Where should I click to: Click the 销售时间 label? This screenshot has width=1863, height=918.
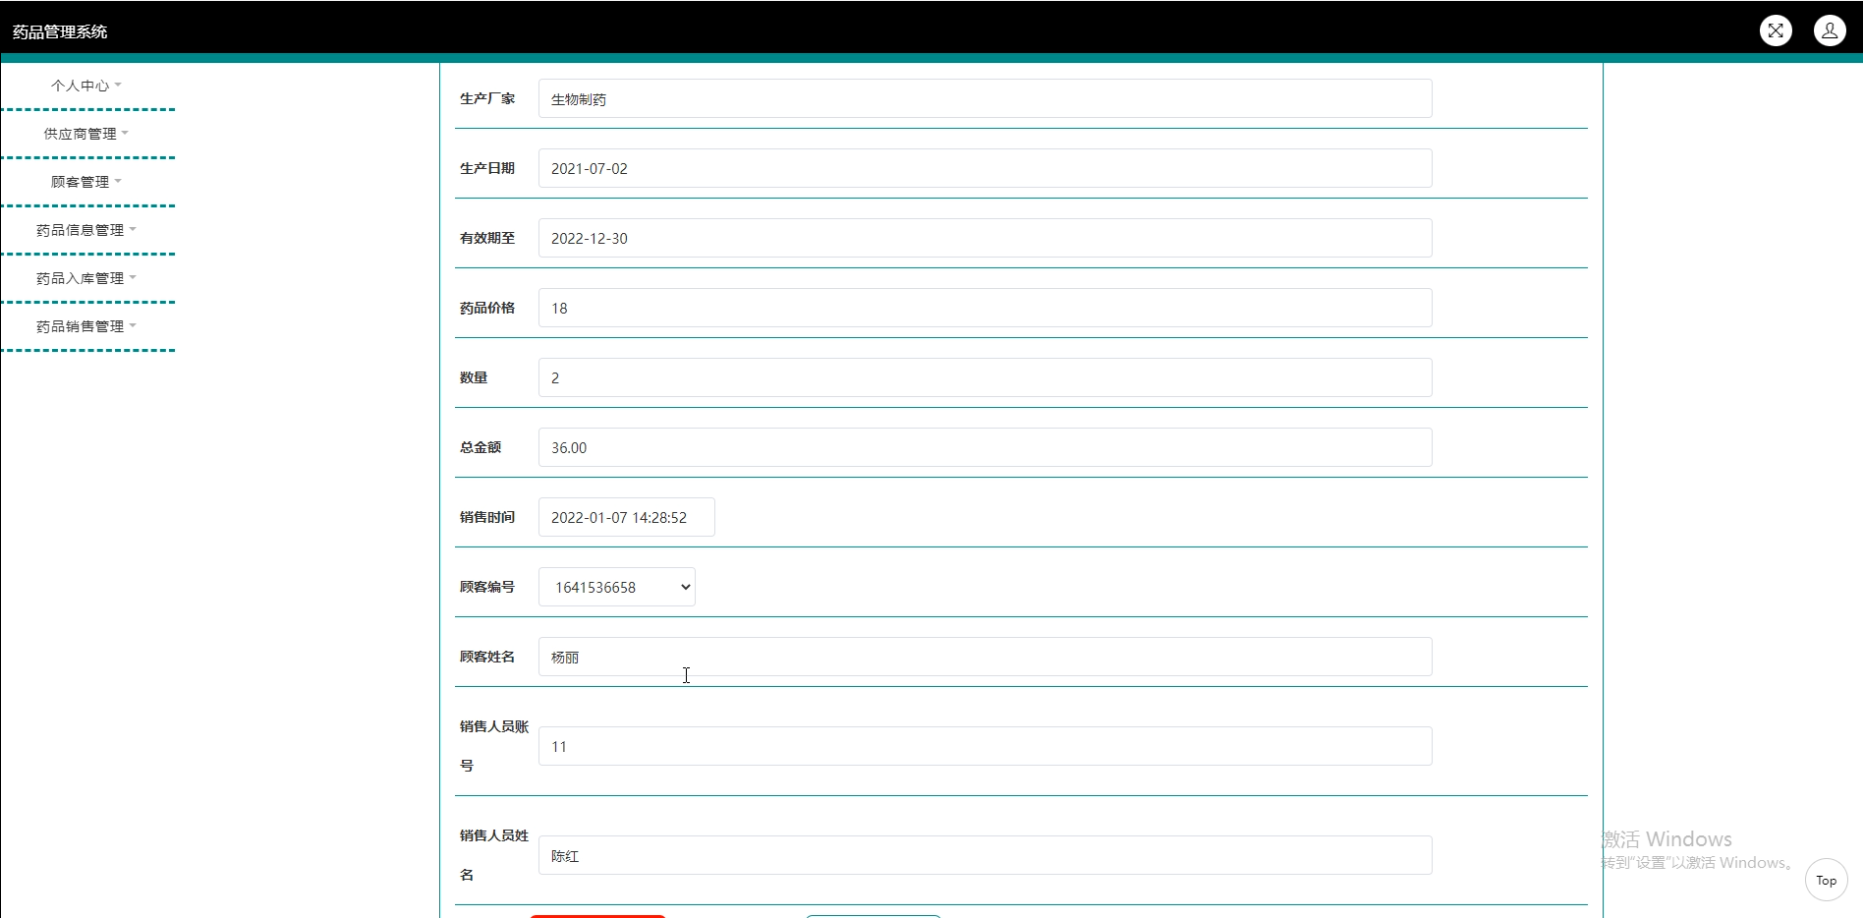(x=487, y=517)
